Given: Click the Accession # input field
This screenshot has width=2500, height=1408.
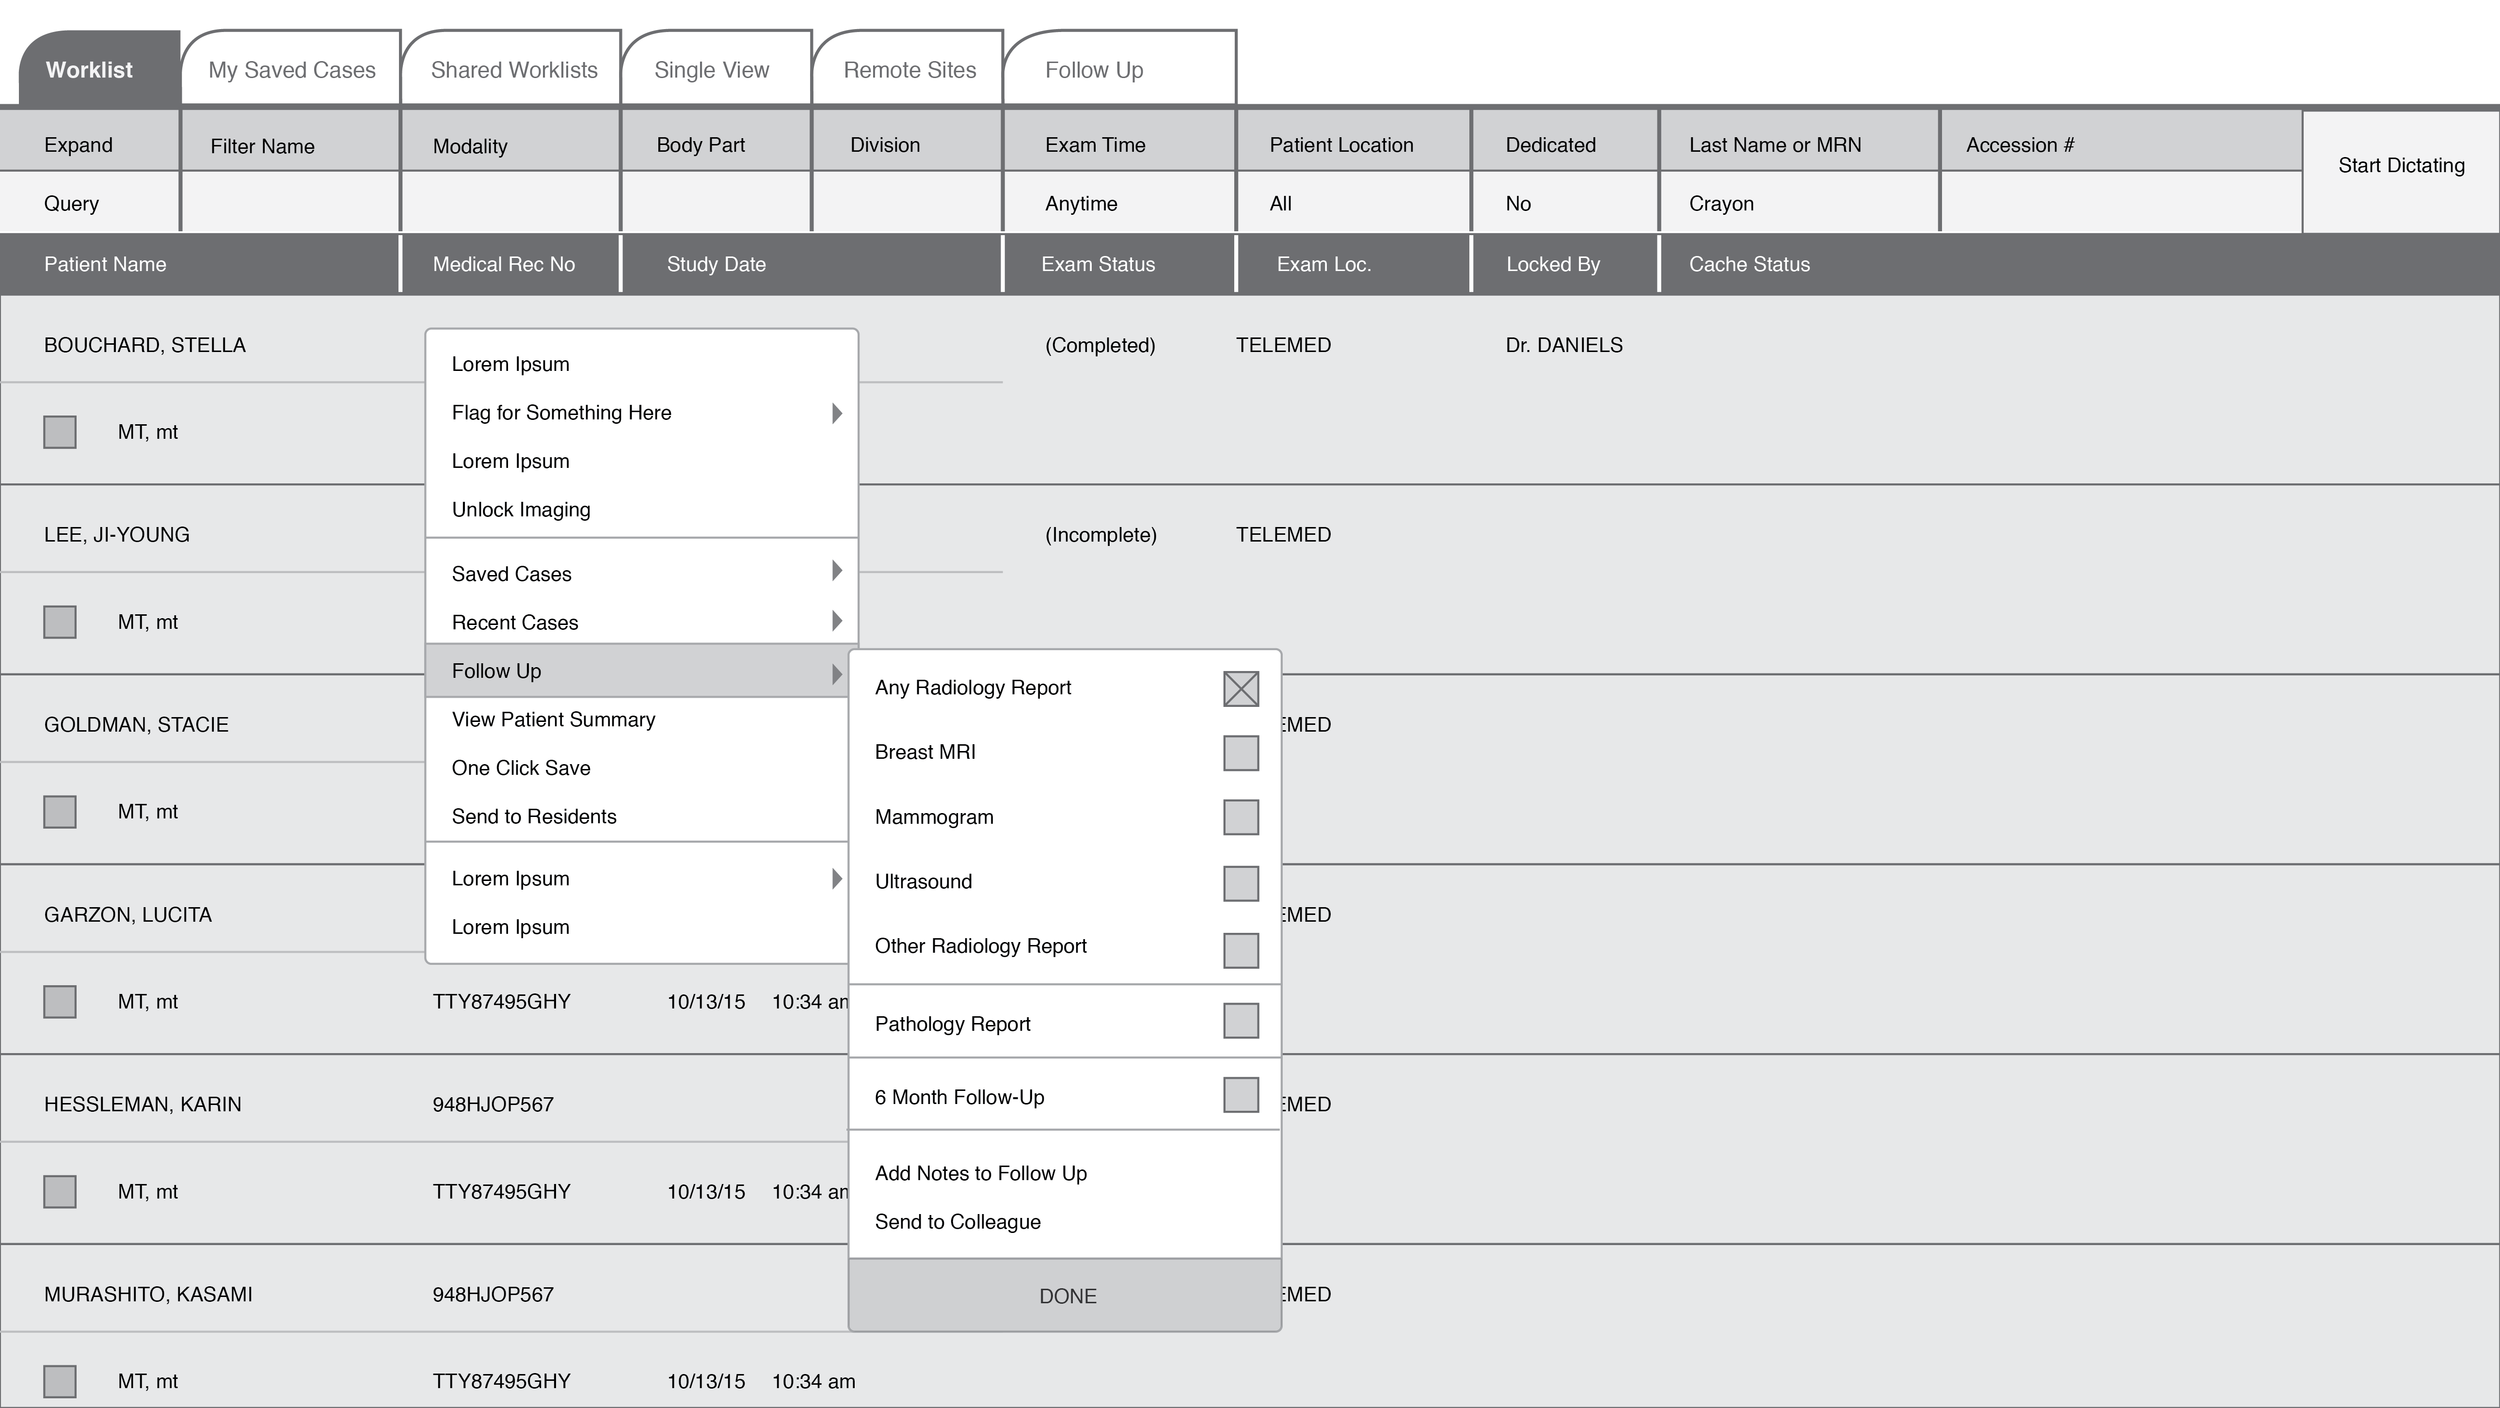Looking at the screenshot, I should pyautogui.click(x=2121, y=202).
